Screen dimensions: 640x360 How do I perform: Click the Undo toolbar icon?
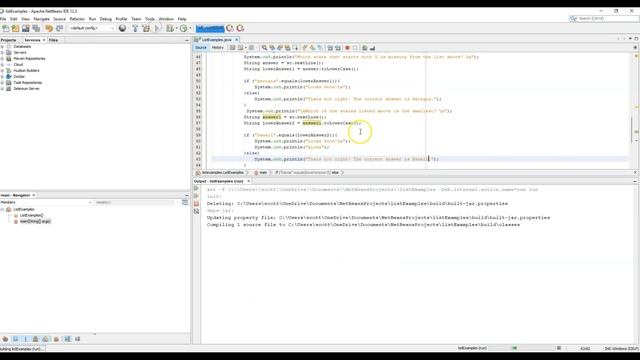pyautogui.click(x=49, y=28)
